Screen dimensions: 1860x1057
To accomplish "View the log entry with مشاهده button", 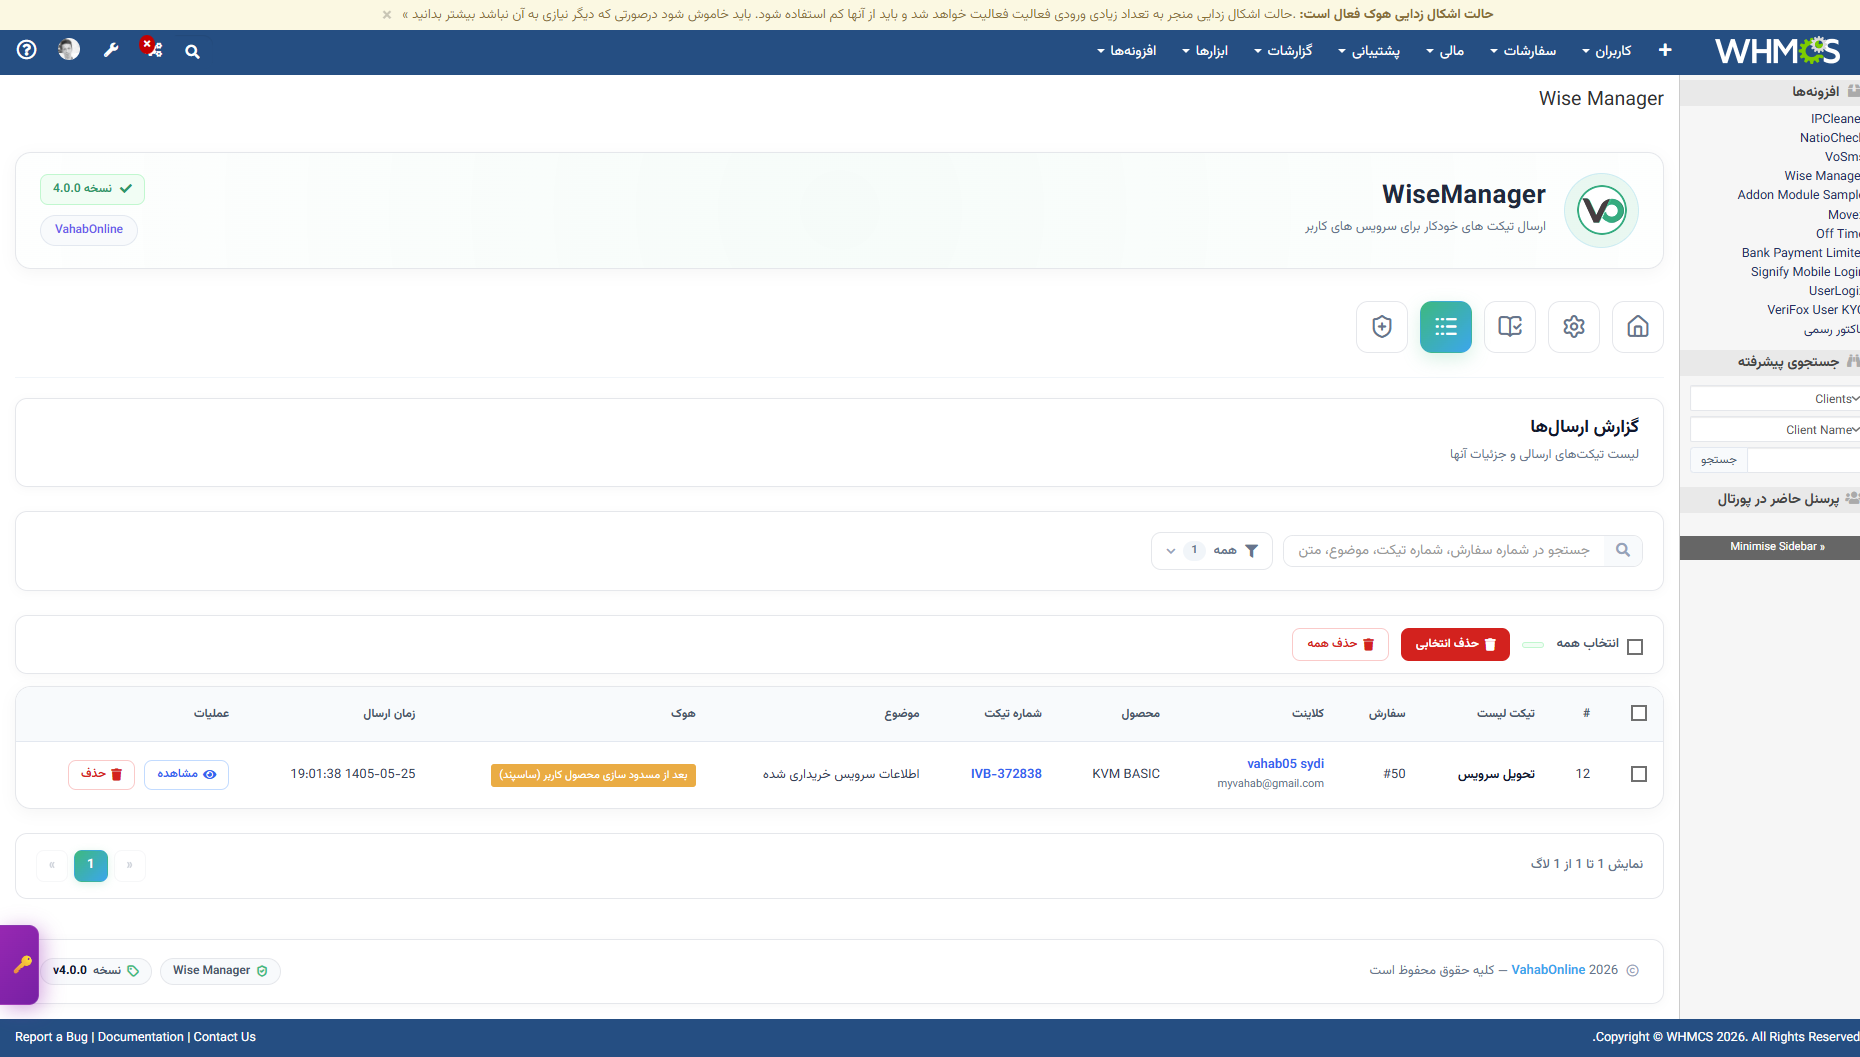I will point(186,774).
